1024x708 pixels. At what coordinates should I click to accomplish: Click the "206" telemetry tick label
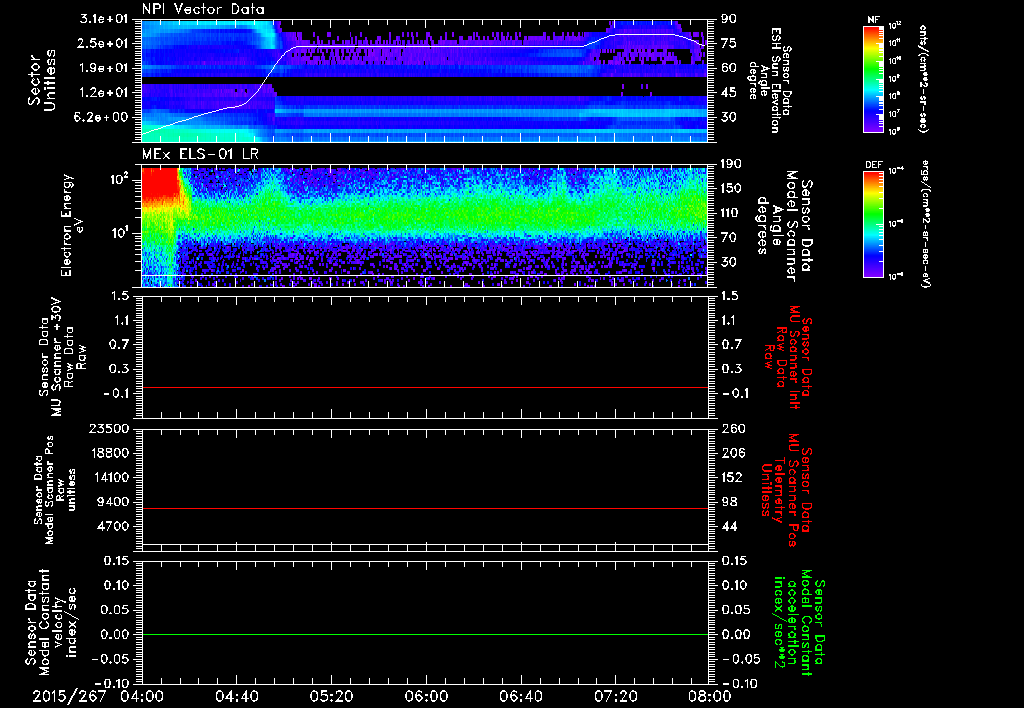(x=732, y=453)
